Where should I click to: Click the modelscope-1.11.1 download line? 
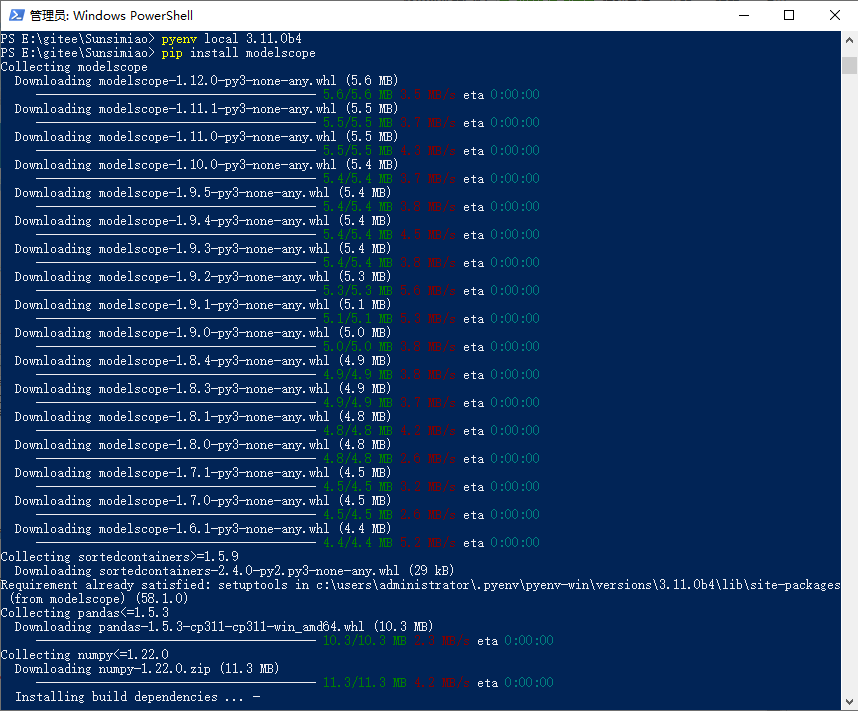(x=206, y=109)
